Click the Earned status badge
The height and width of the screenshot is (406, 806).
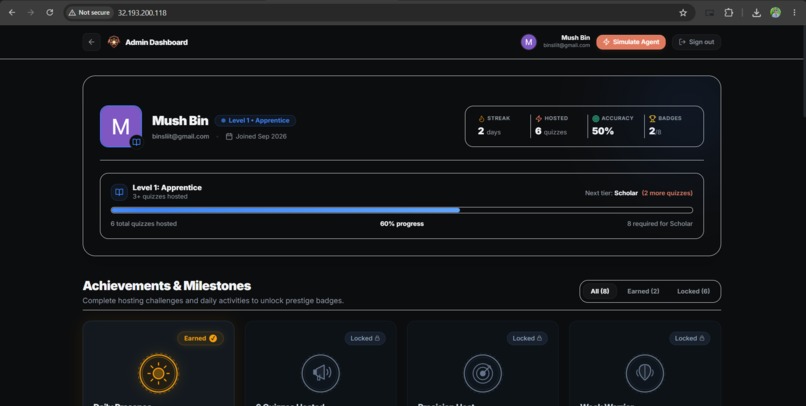coord(200,338)
